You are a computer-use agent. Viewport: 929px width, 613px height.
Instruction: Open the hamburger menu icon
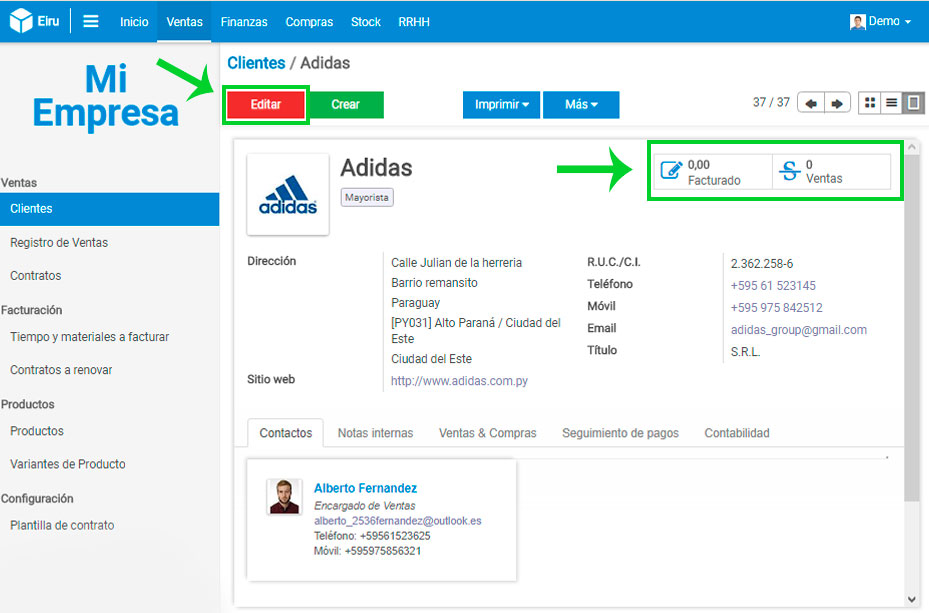click(91, 21)
